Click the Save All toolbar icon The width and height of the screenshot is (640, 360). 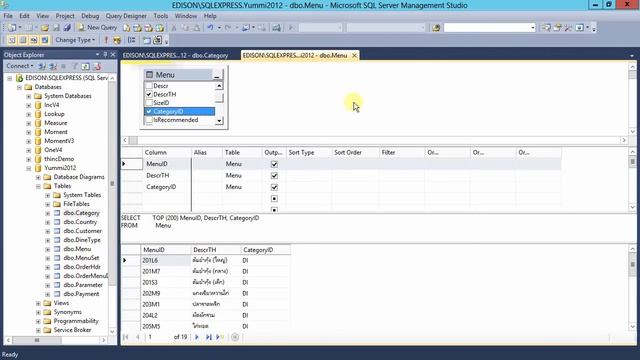tap(67, 28)
